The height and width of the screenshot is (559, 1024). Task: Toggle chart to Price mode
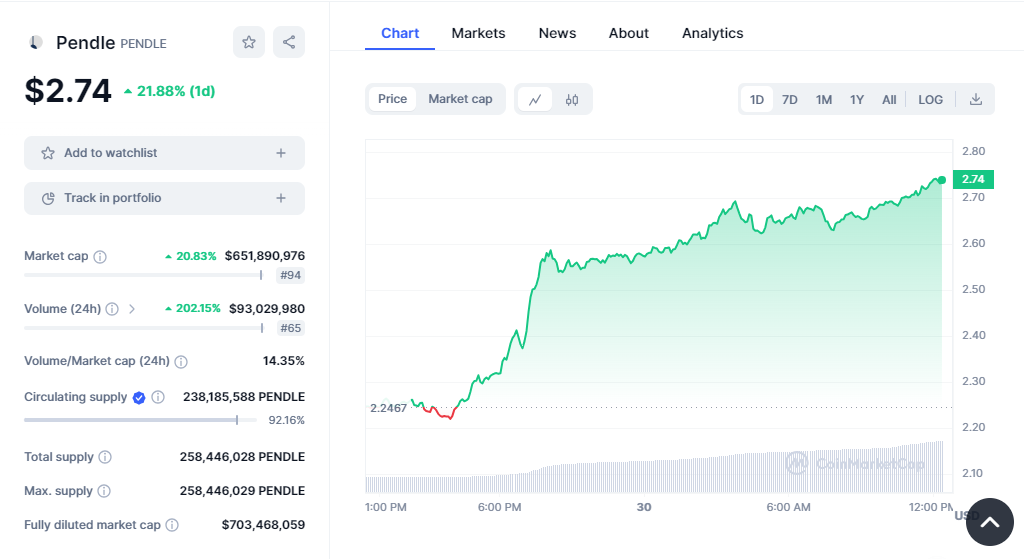pos(392,99)
